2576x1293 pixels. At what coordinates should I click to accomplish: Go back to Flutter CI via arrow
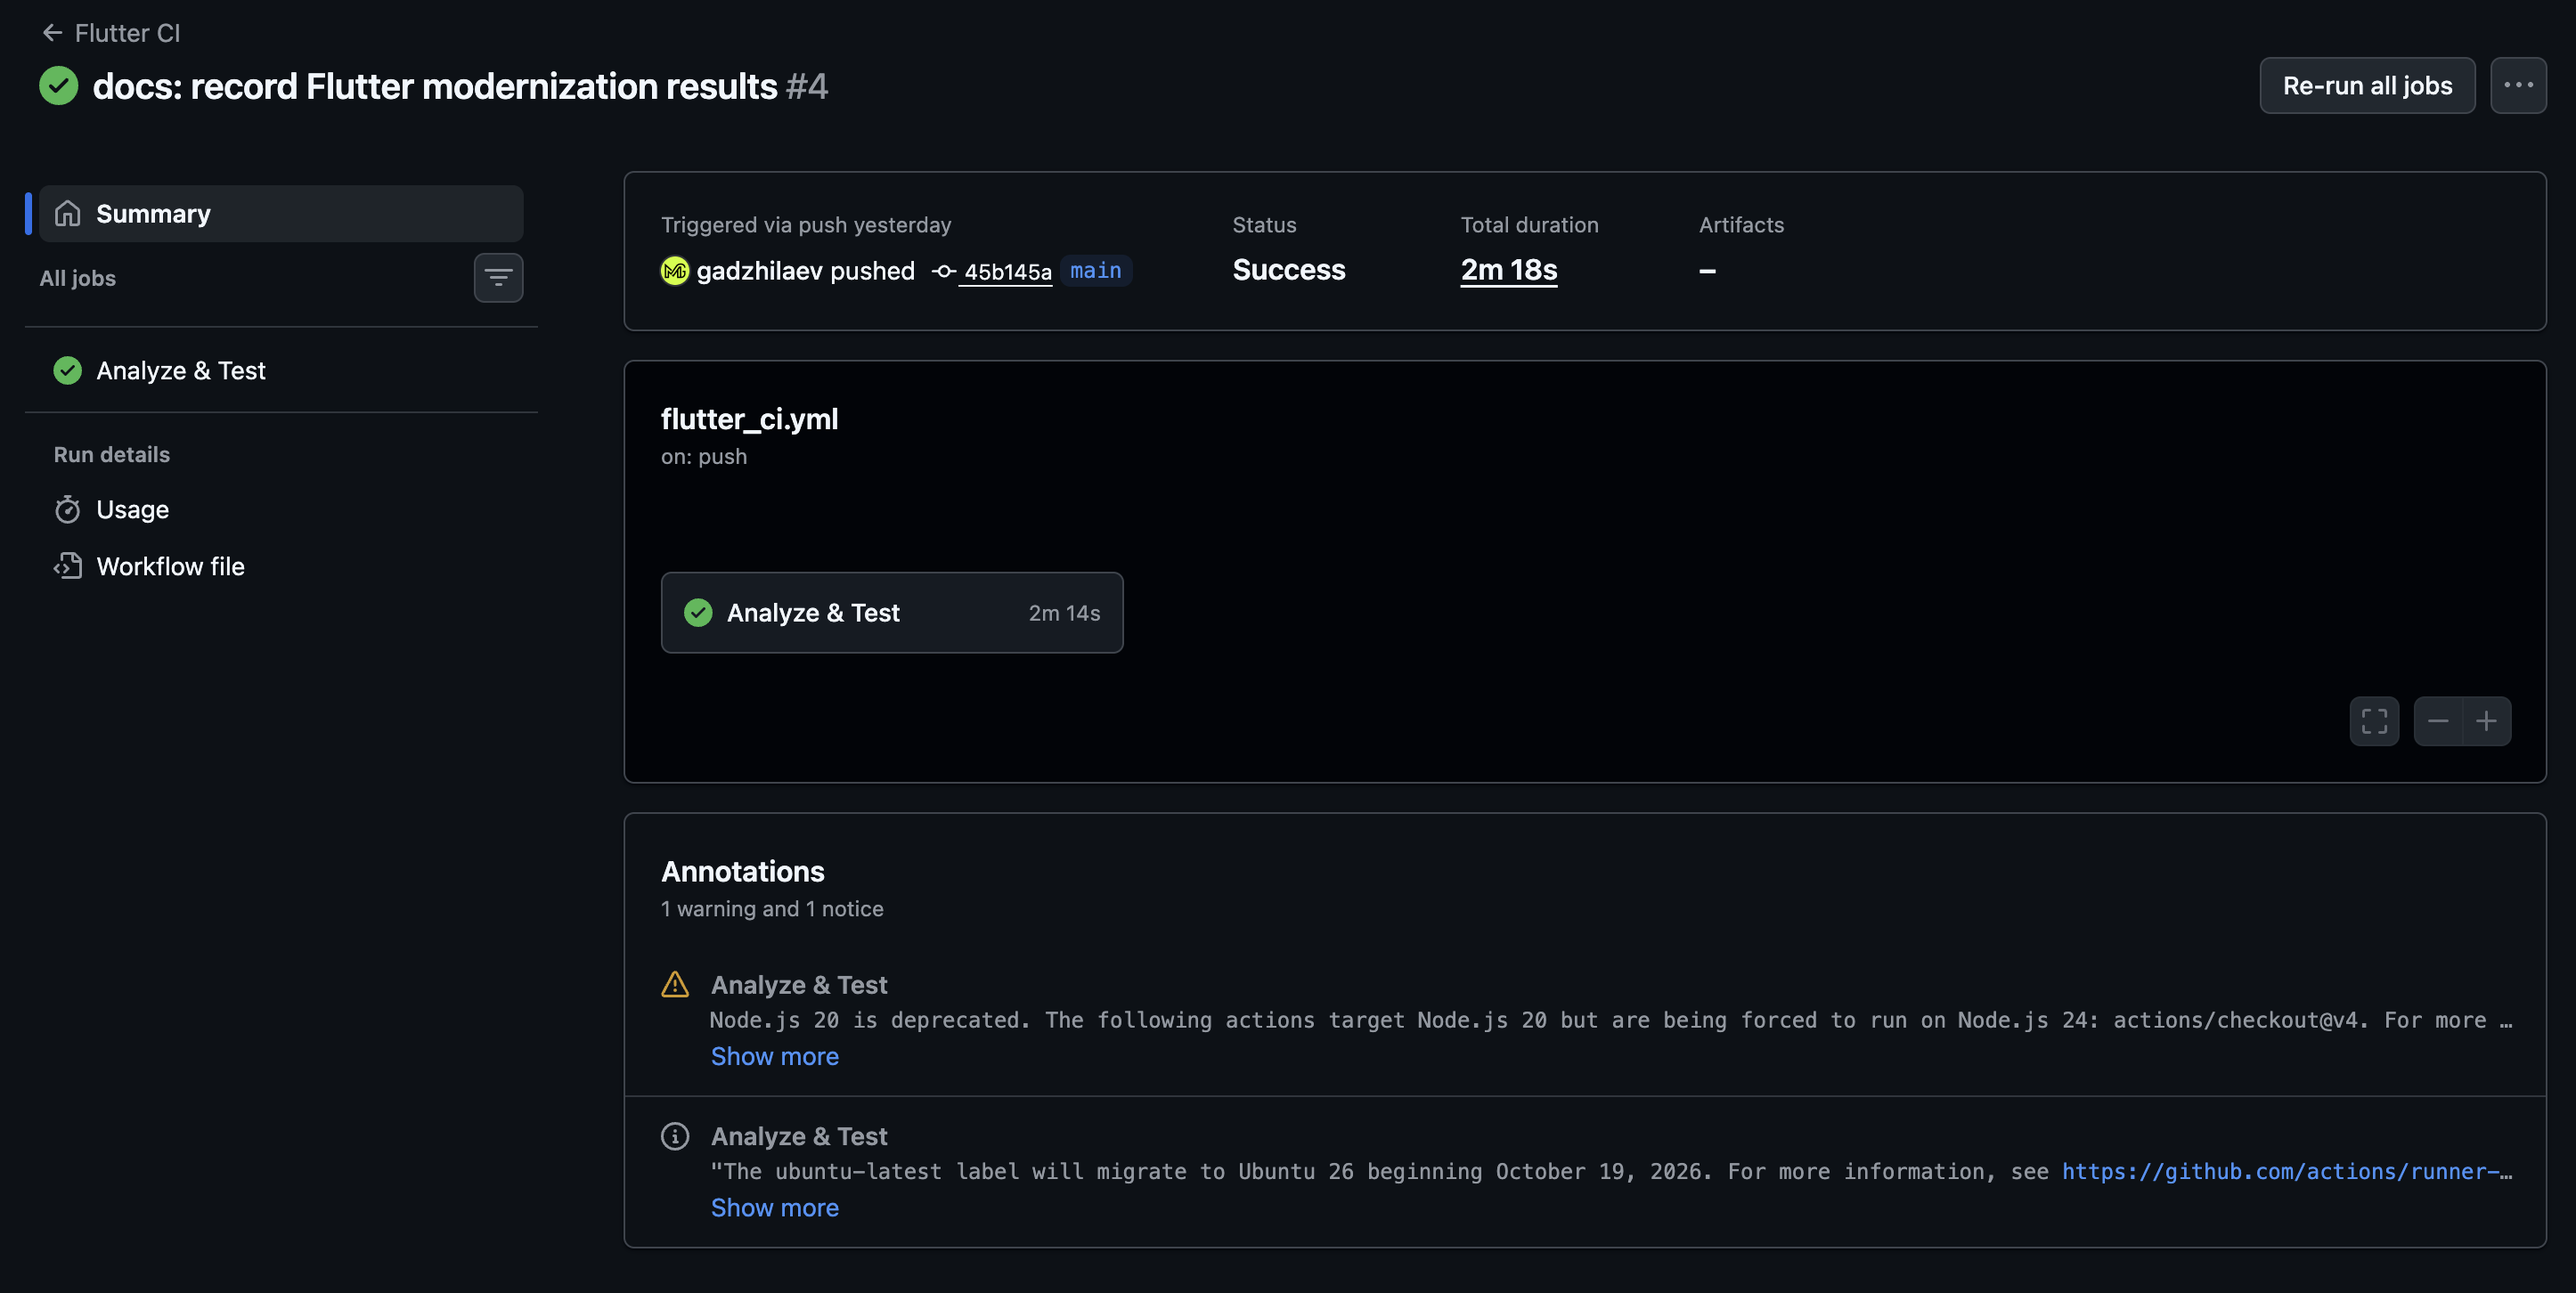tap(52, 33)
